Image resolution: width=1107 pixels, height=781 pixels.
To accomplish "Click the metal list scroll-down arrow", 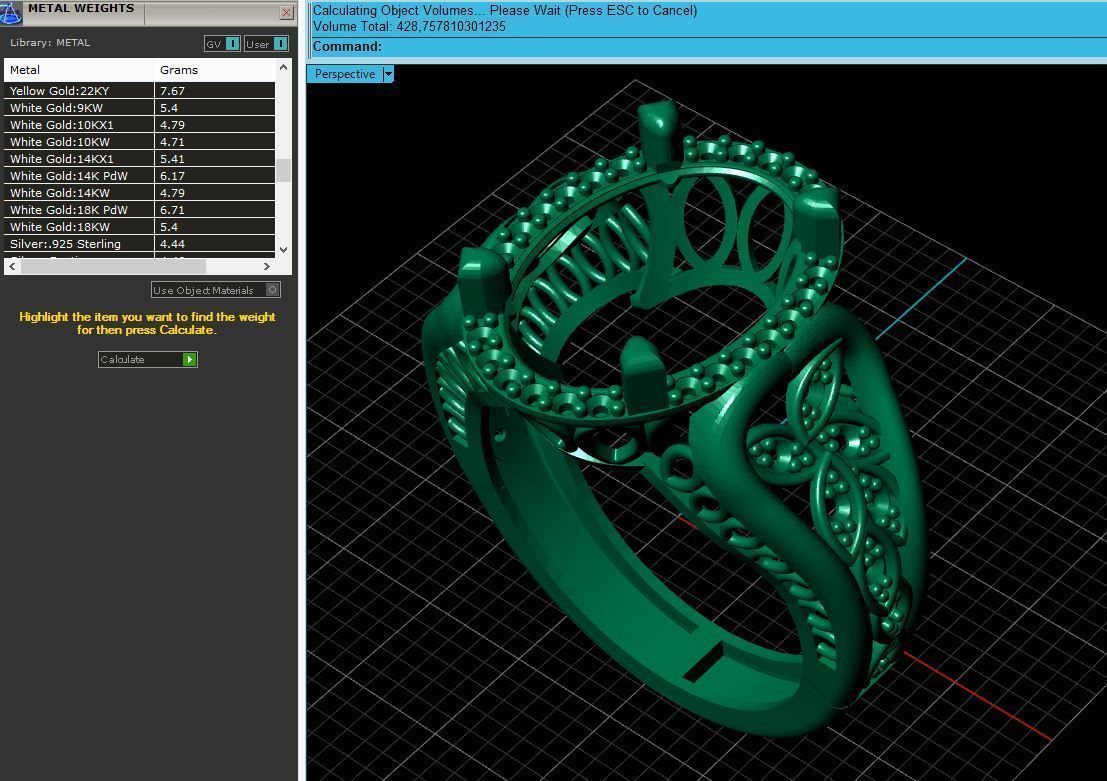I will [283, 249].
